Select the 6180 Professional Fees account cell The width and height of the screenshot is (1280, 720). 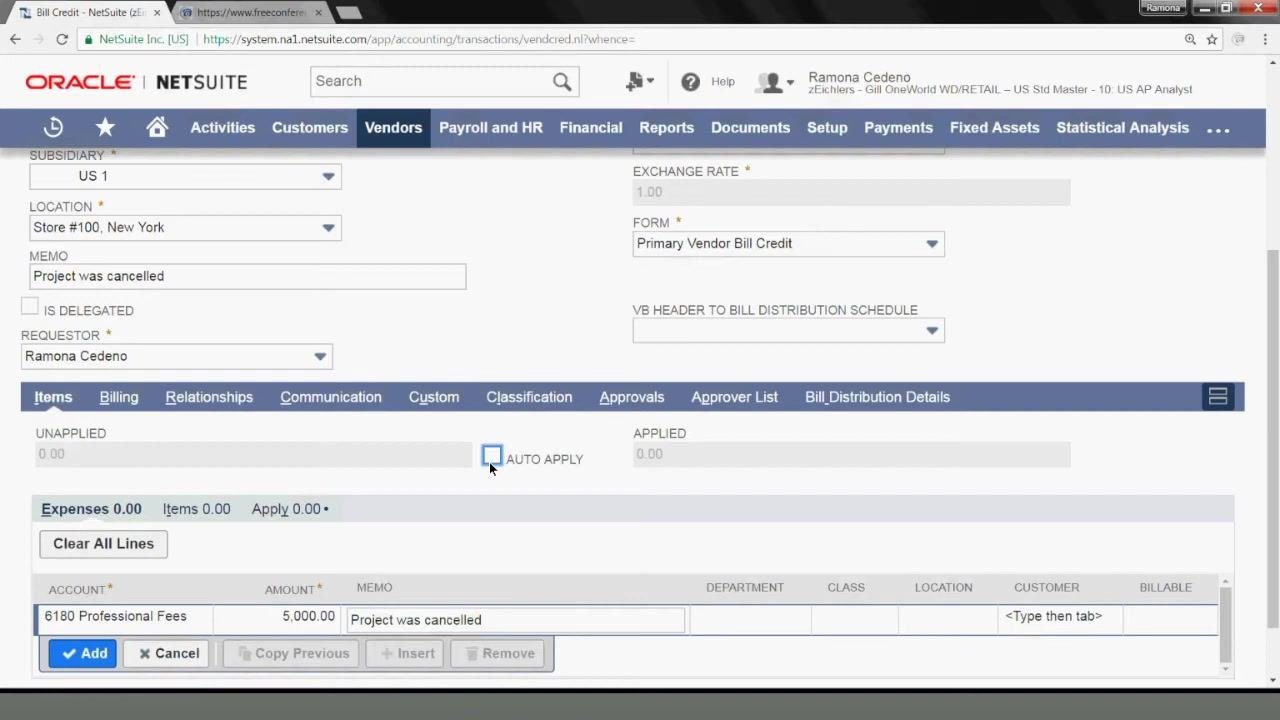(x=124, y=618)
